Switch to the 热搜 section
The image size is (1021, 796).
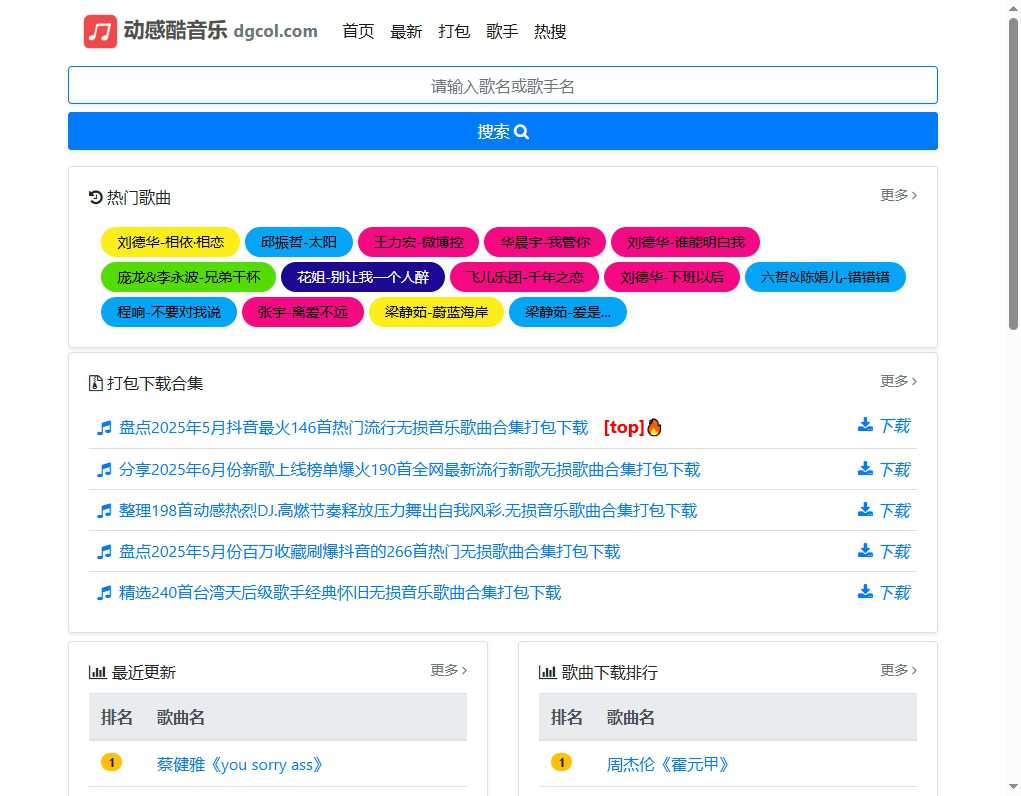549,31
